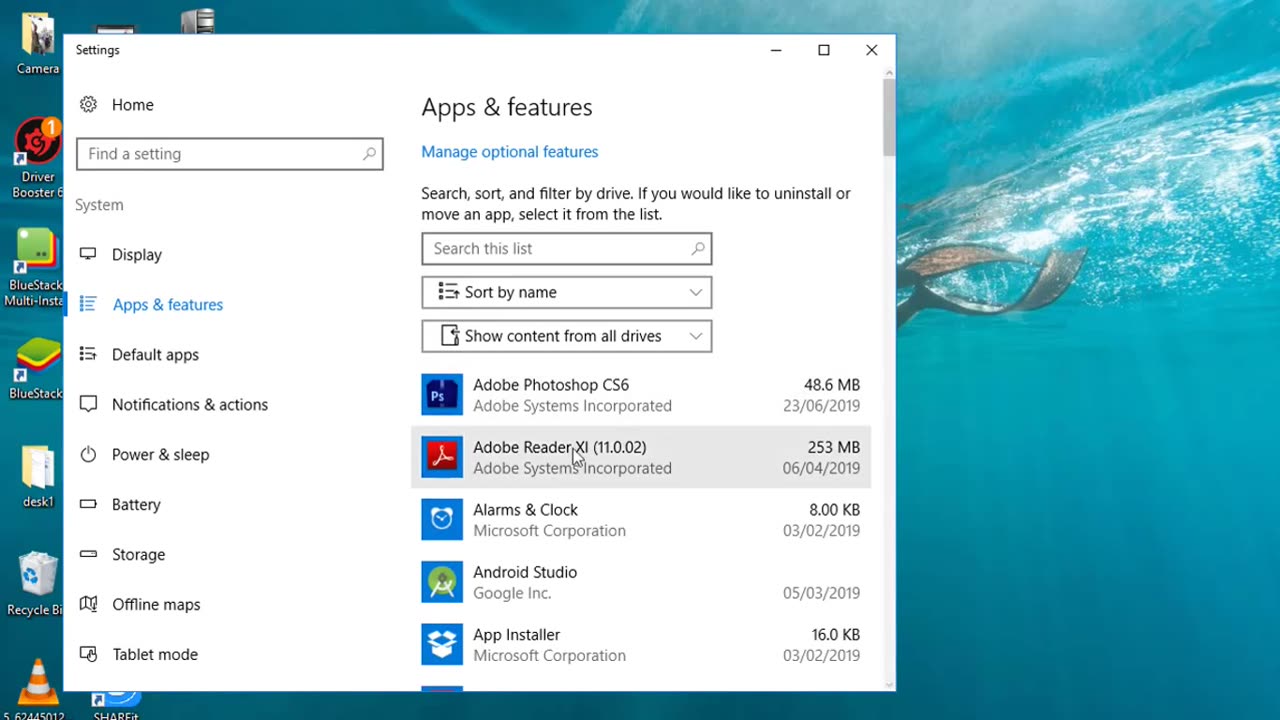Click the magnifier in Find a setting box
This screenshot has height=720, width=1280.
coord(369,154)
